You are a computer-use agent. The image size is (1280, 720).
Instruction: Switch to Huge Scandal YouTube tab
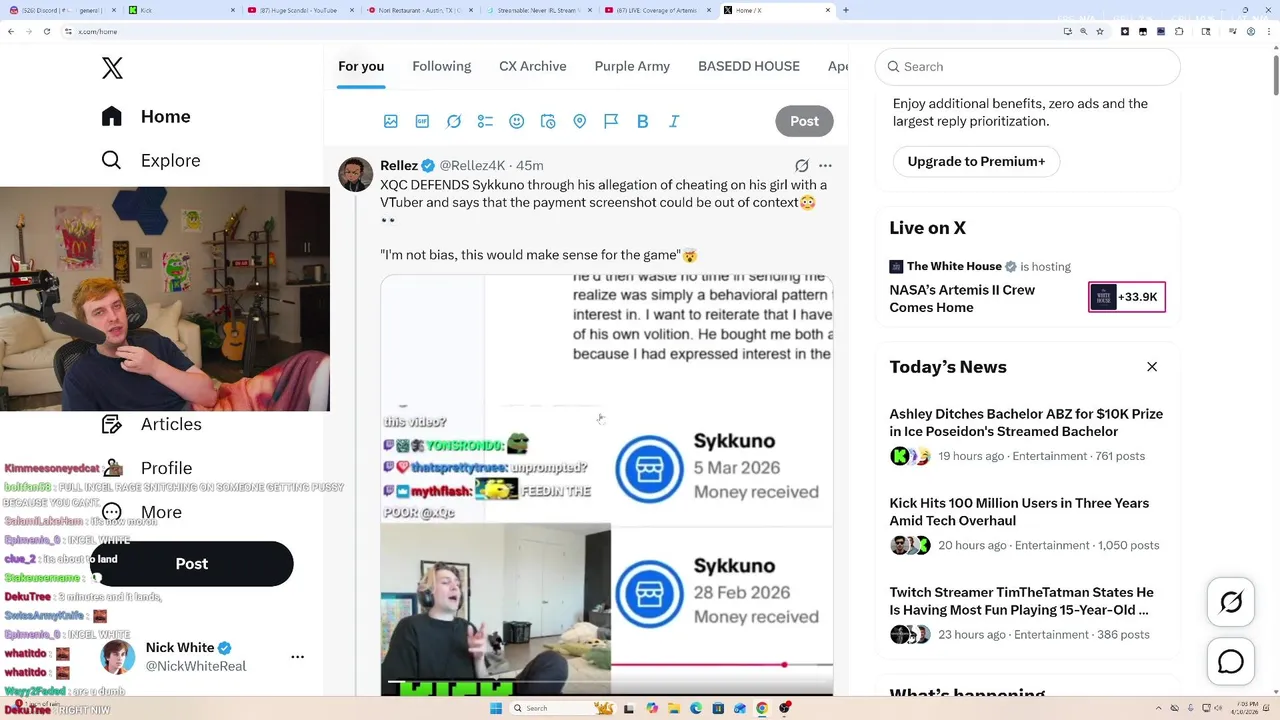(300, 10)
